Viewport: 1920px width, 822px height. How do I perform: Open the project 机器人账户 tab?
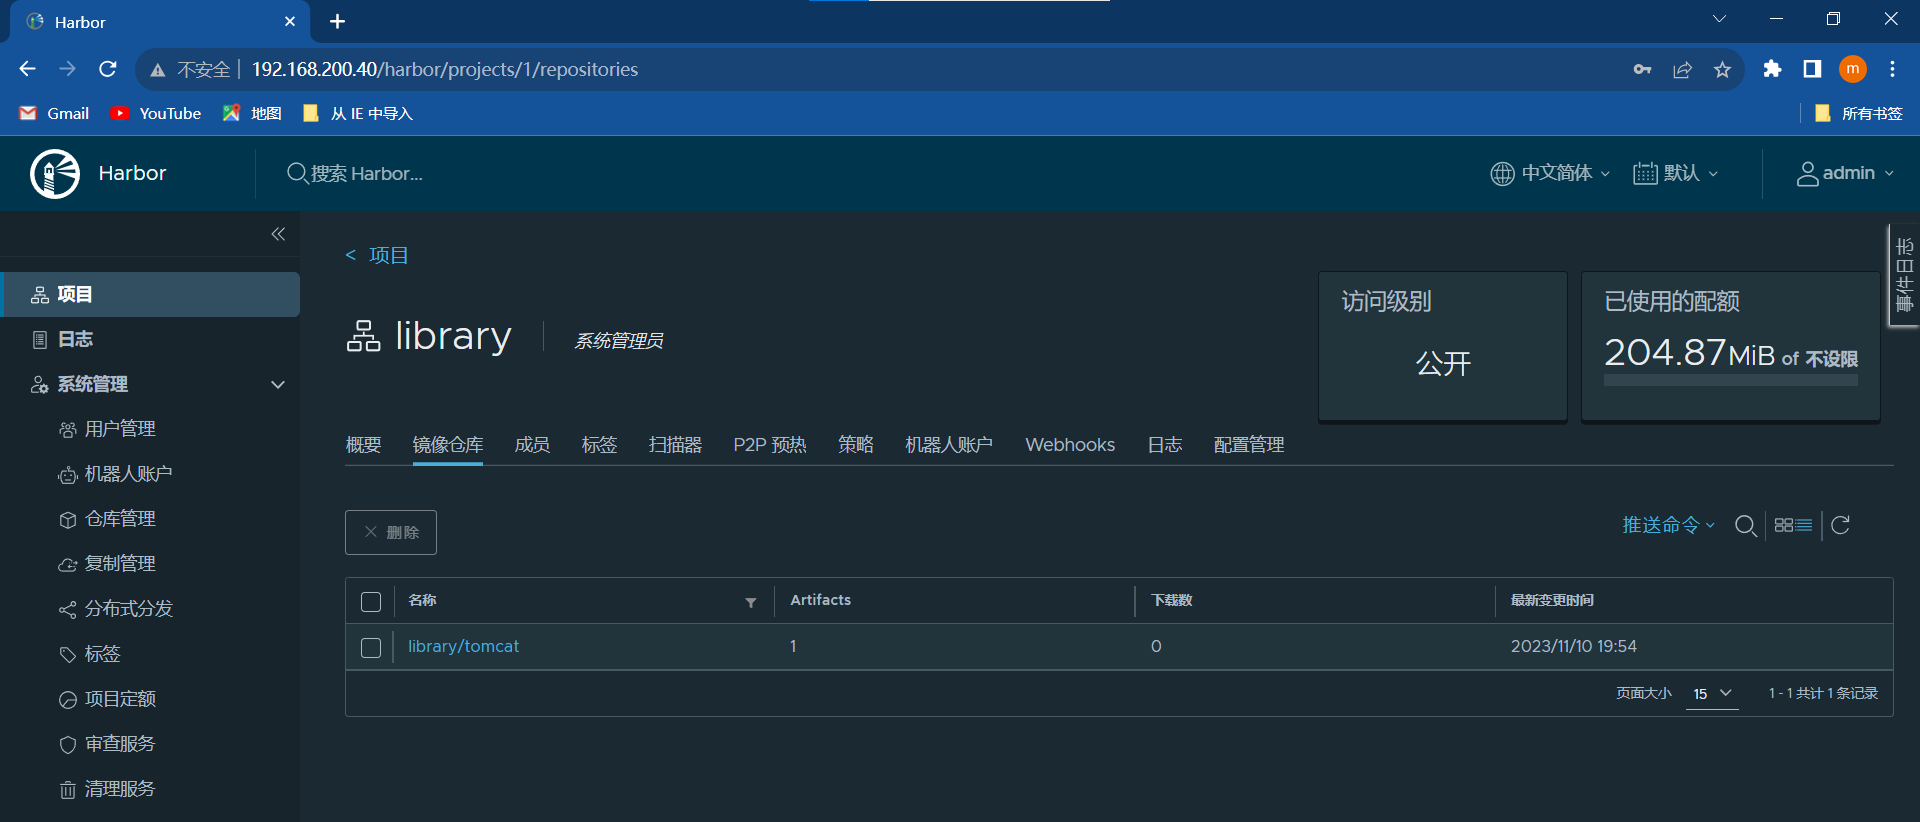pos(949,445)
